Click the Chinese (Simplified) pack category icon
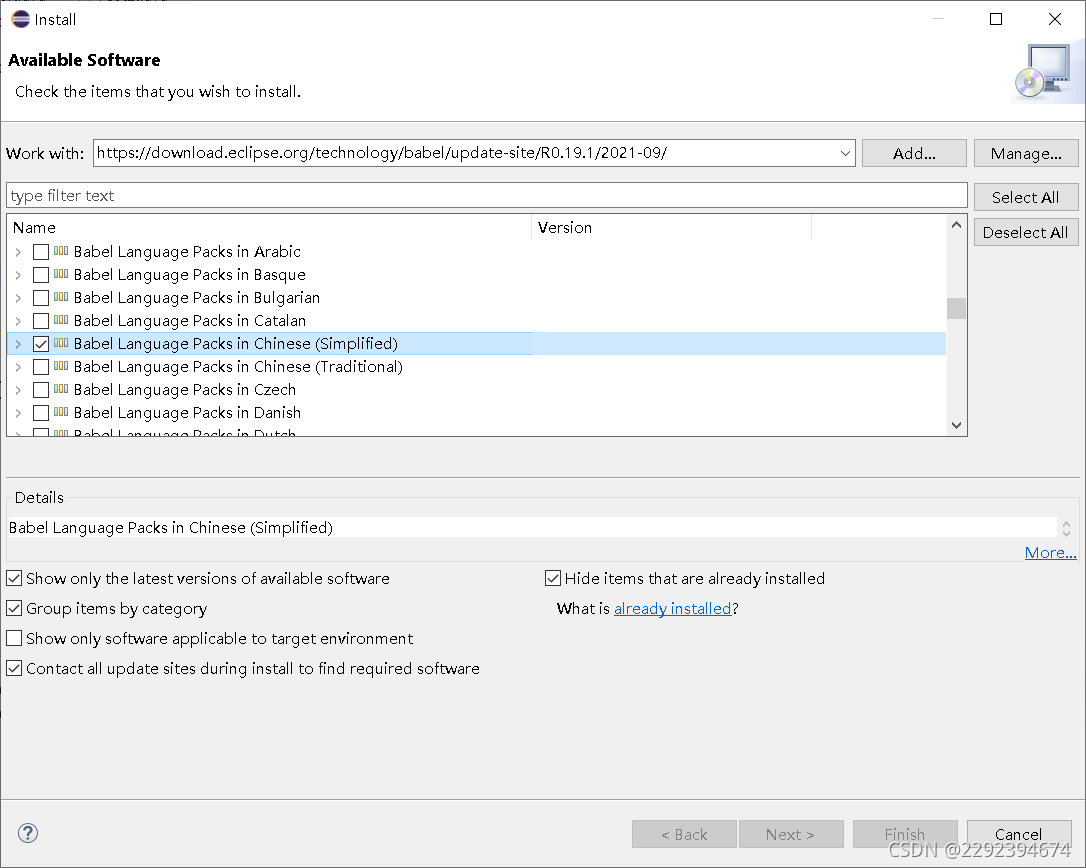 [x=61, y=343]
